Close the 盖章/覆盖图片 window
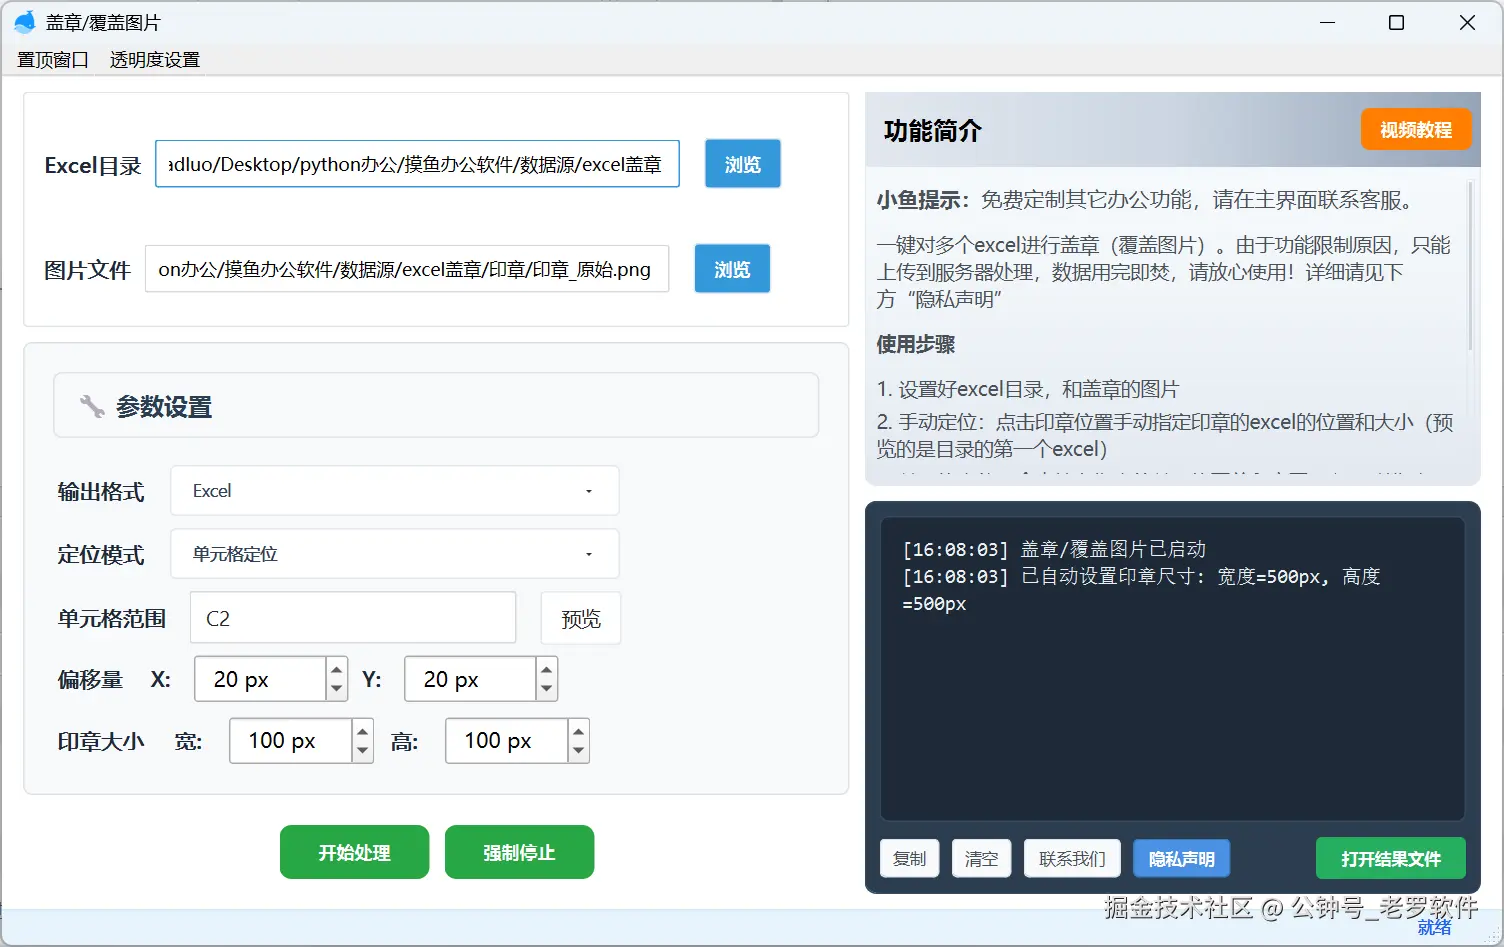1504x947 pixels. pyautogui.click(x=1467, y=22)
